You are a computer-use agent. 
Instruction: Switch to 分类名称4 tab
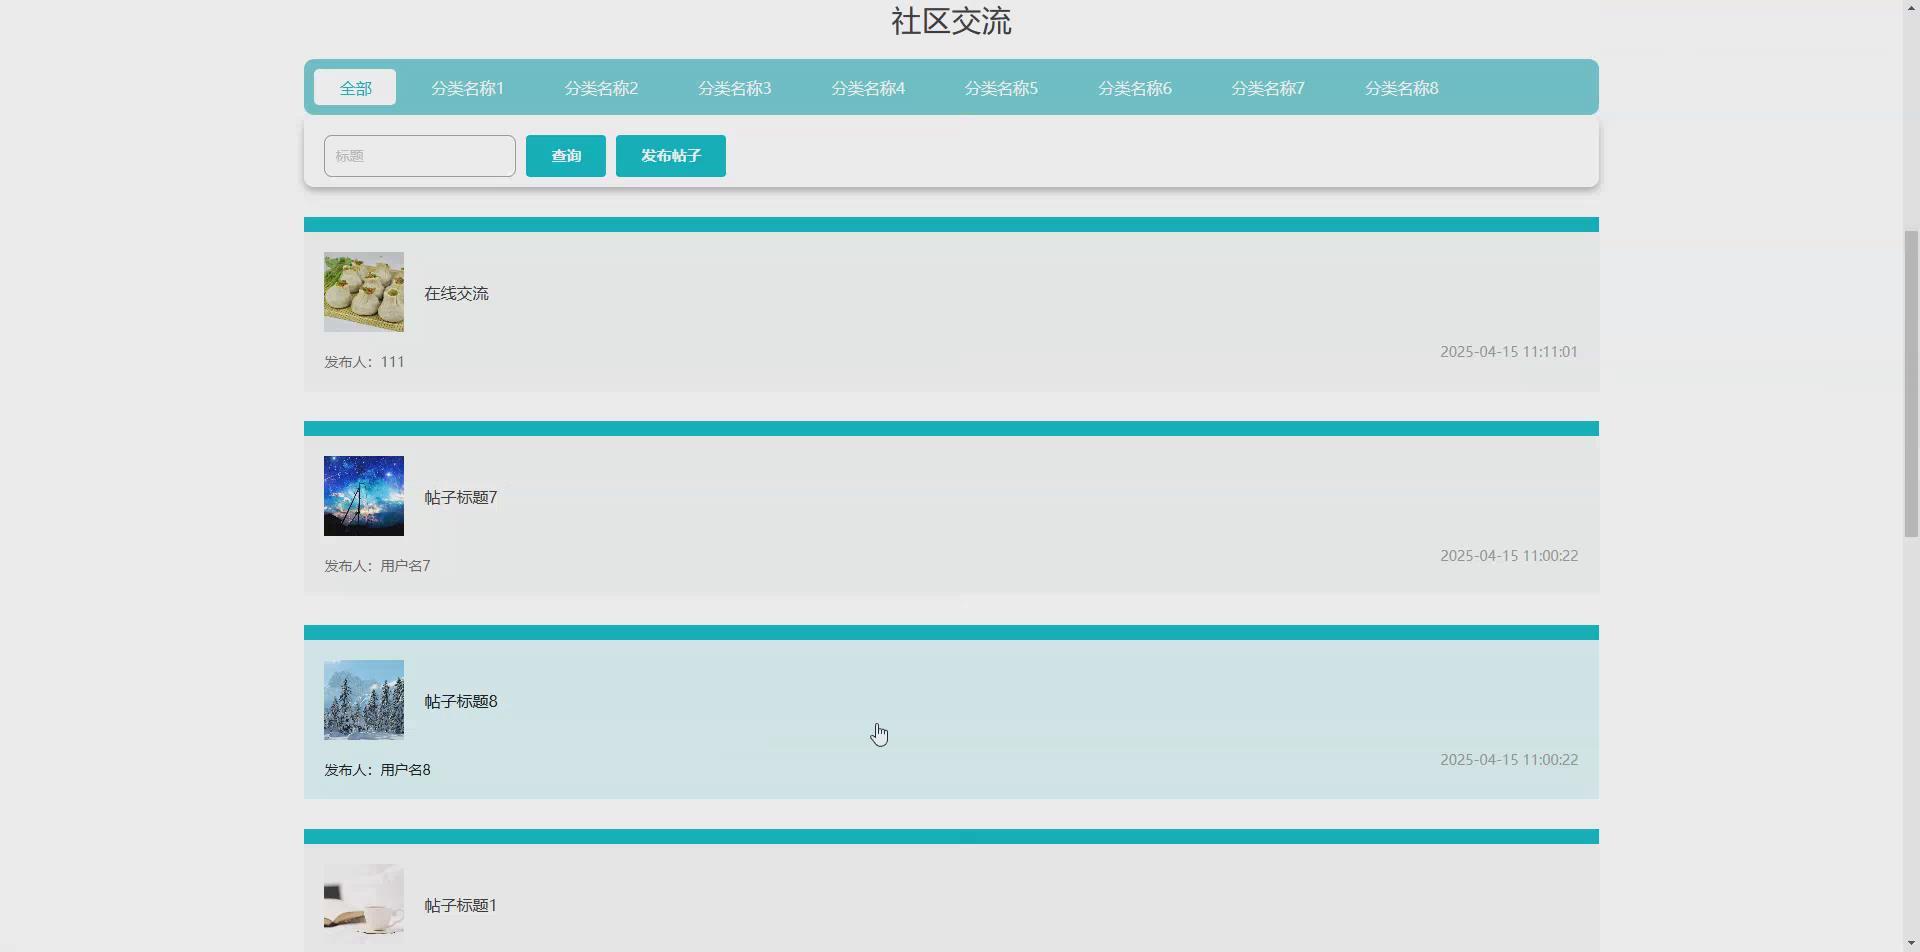(x=868, y=88)
